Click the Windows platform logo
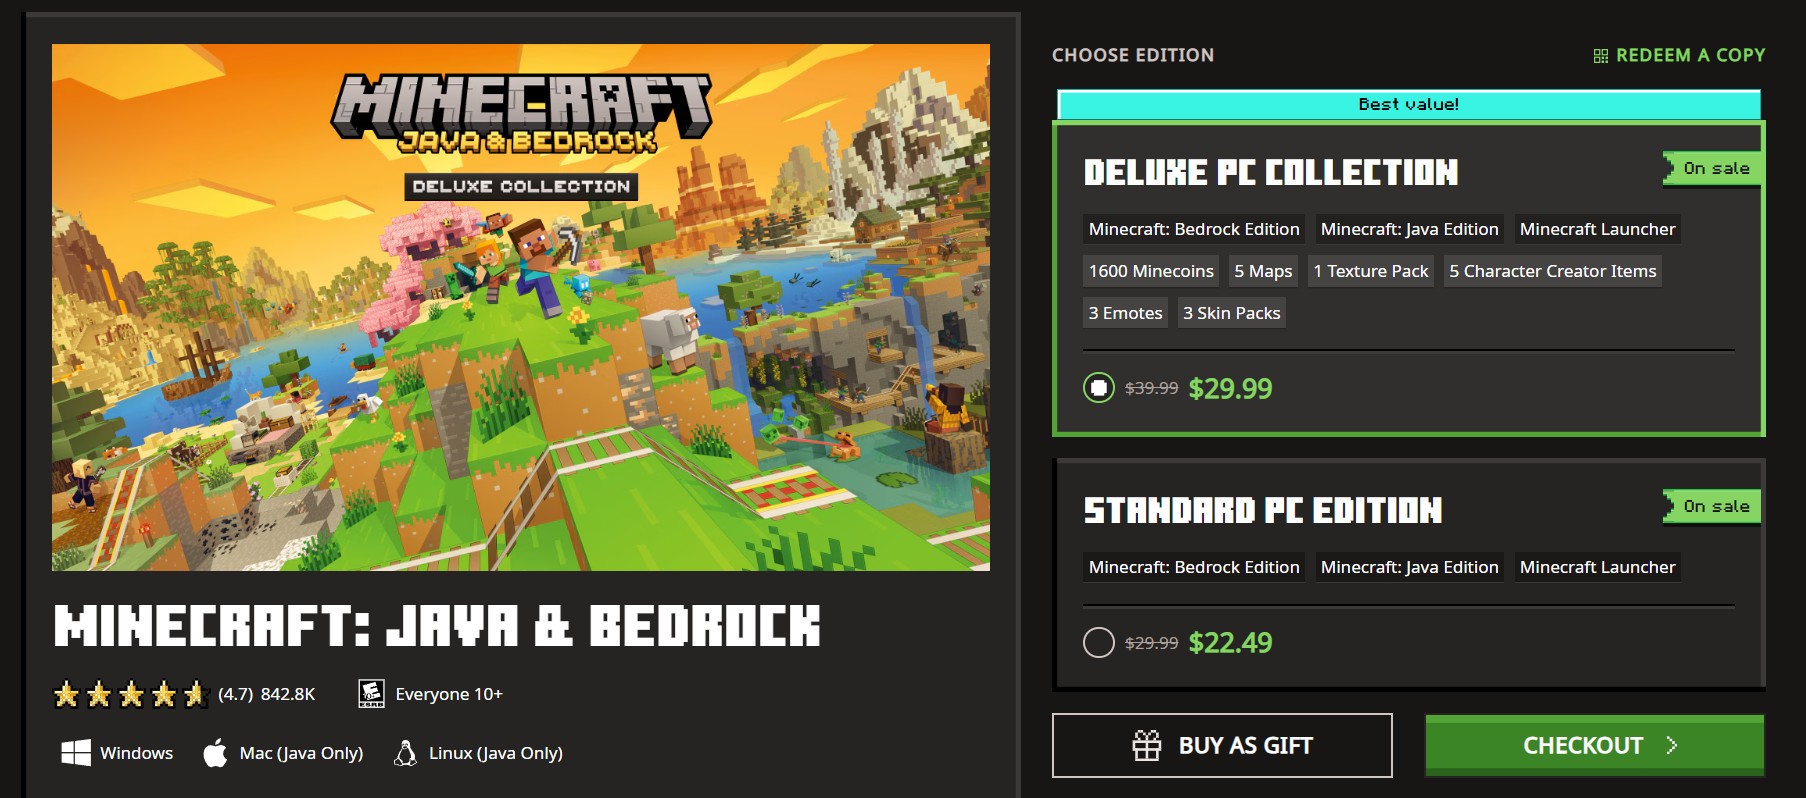The width and height of the screenshot is (1806, 798). tap(76, 753)
